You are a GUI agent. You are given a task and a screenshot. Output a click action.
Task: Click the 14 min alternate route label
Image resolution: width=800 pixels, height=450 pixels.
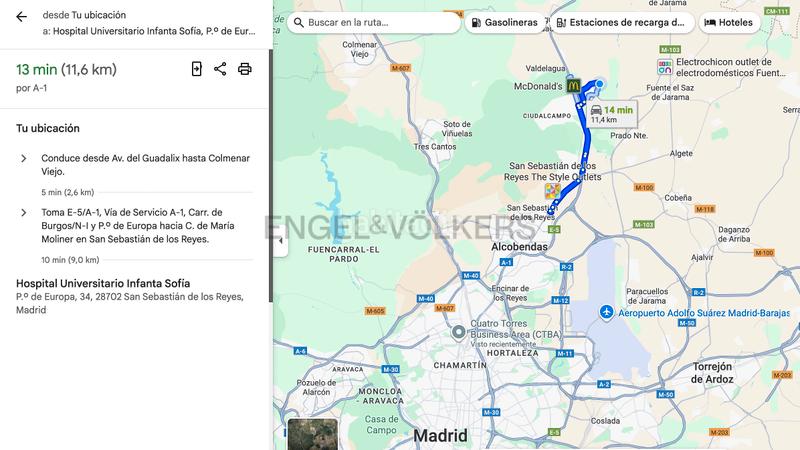coord(612,114)
